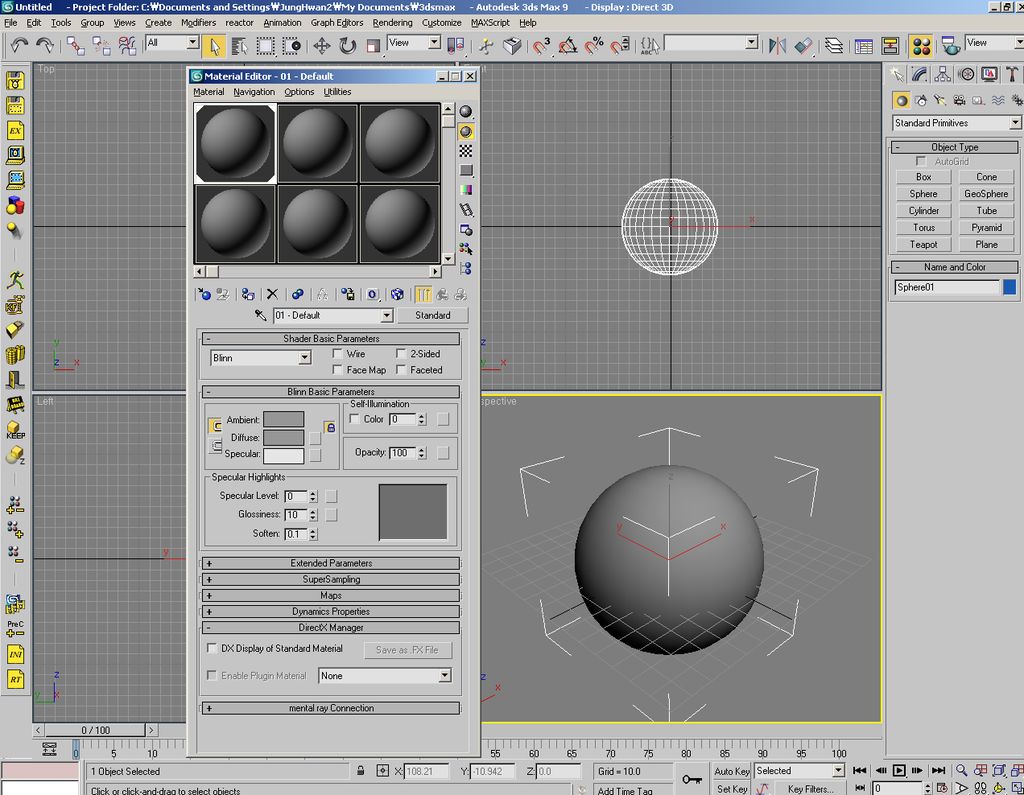Screen dimensions: 1024x795
Task: Open Material Editor from main toolbar
Action: [921, 46]
